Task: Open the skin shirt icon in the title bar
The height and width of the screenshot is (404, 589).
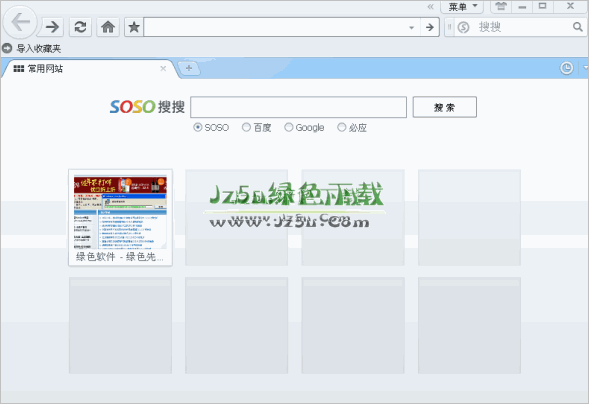Action: [x=501, y=6]
